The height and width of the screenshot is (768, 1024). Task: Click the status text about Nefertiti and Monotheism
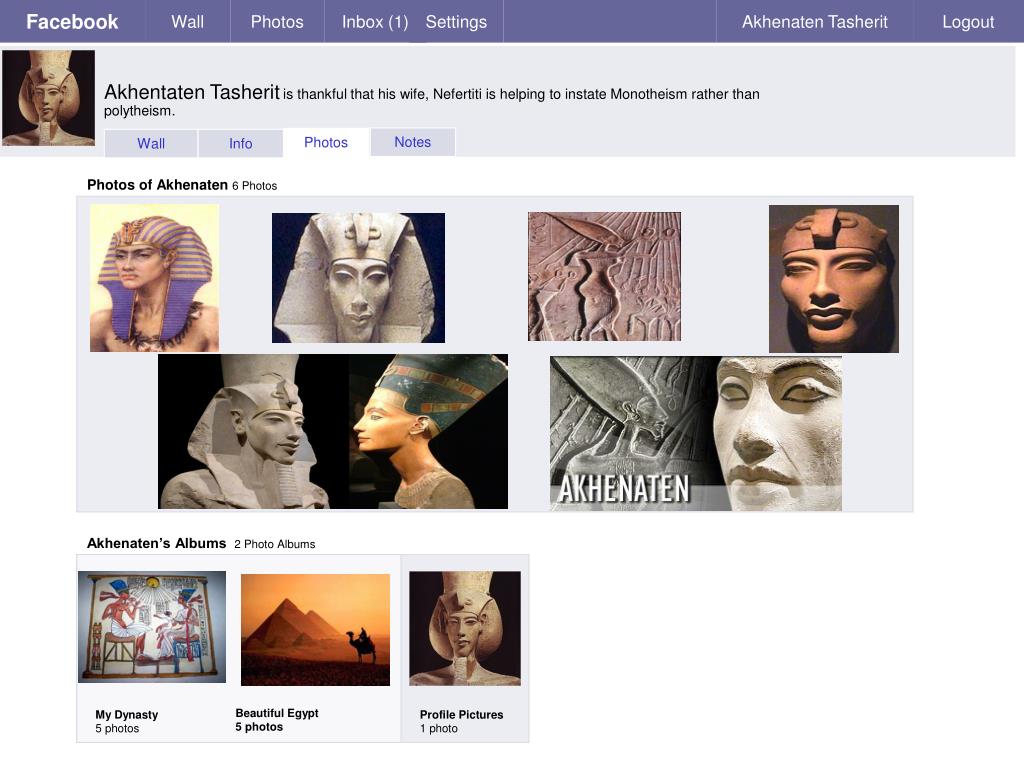coord(432,102)
